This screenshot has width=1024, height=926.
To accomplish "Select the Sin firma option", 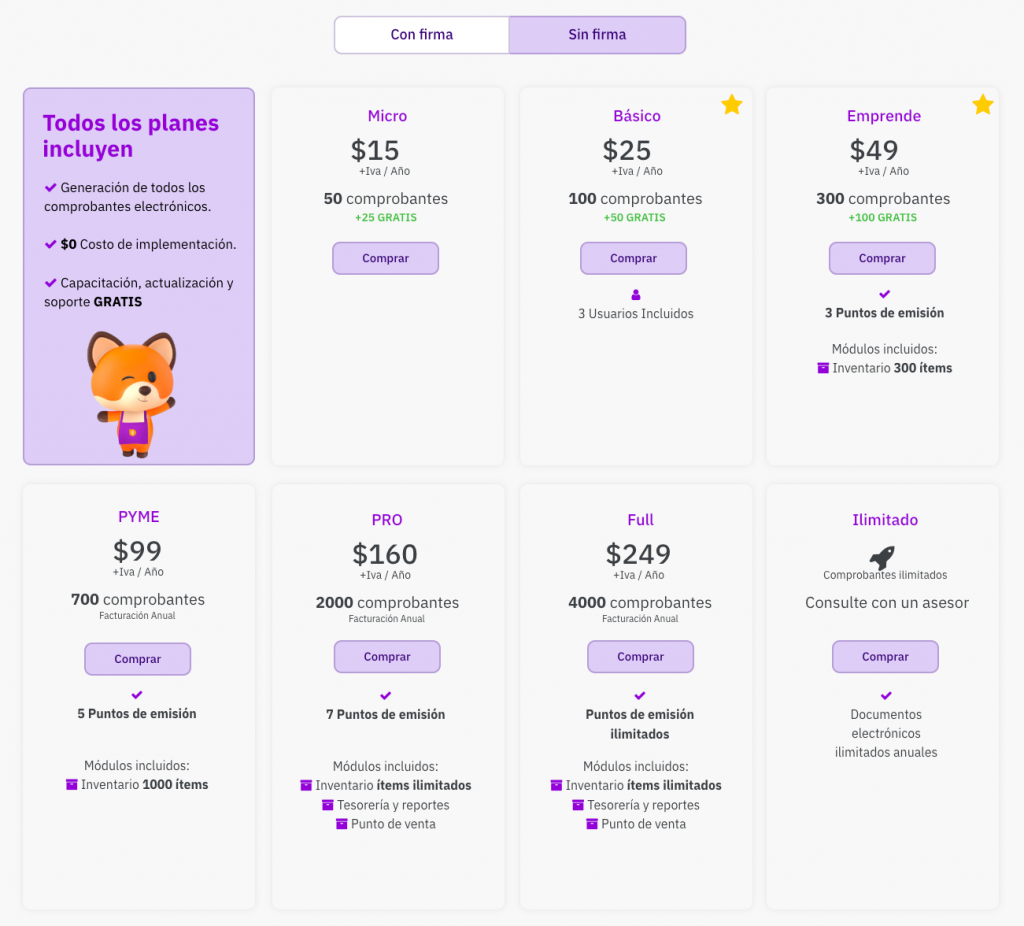I will (x=597, y=35).
